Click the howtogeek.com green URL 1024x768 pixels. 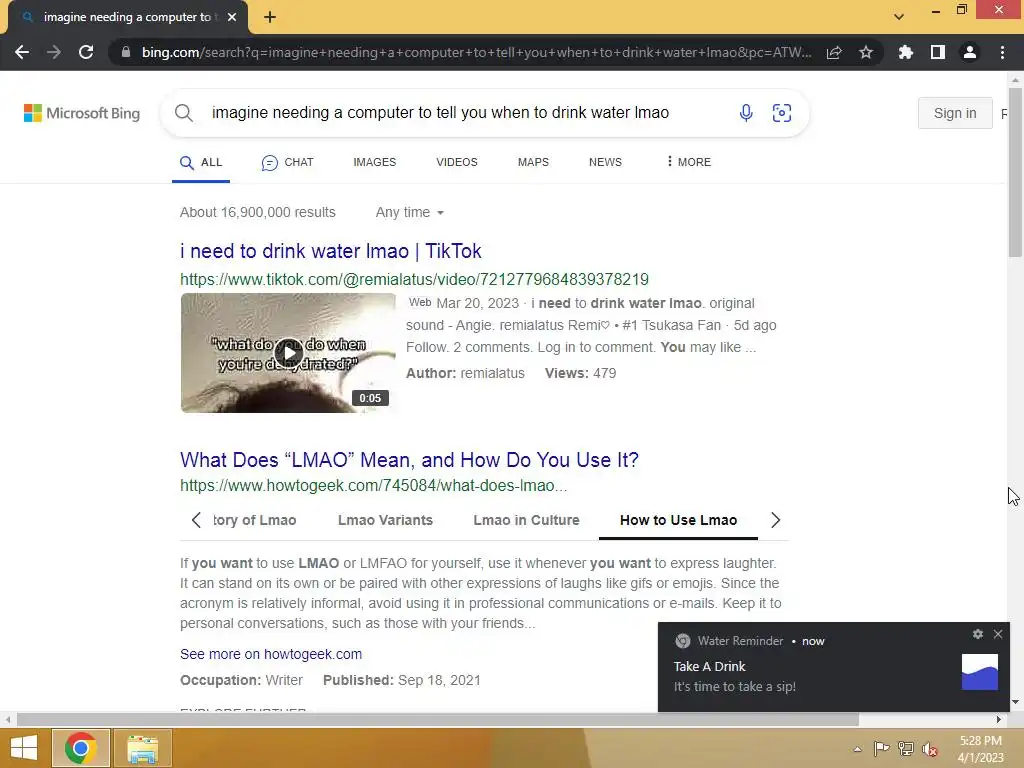[x=373, y=486]
